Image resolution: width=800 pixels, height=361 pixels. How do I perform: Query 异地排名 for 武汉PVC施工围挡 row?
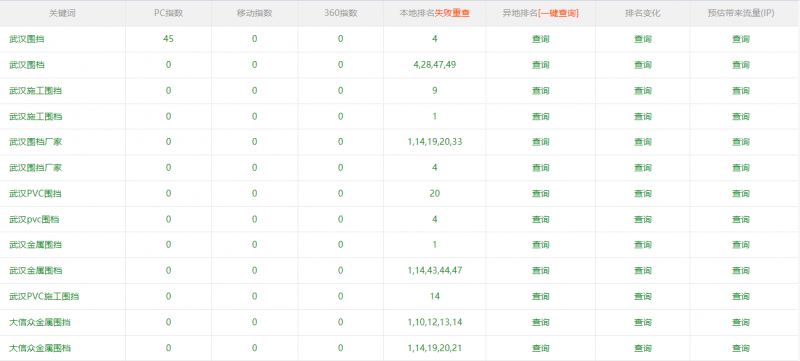click(540, 296)
